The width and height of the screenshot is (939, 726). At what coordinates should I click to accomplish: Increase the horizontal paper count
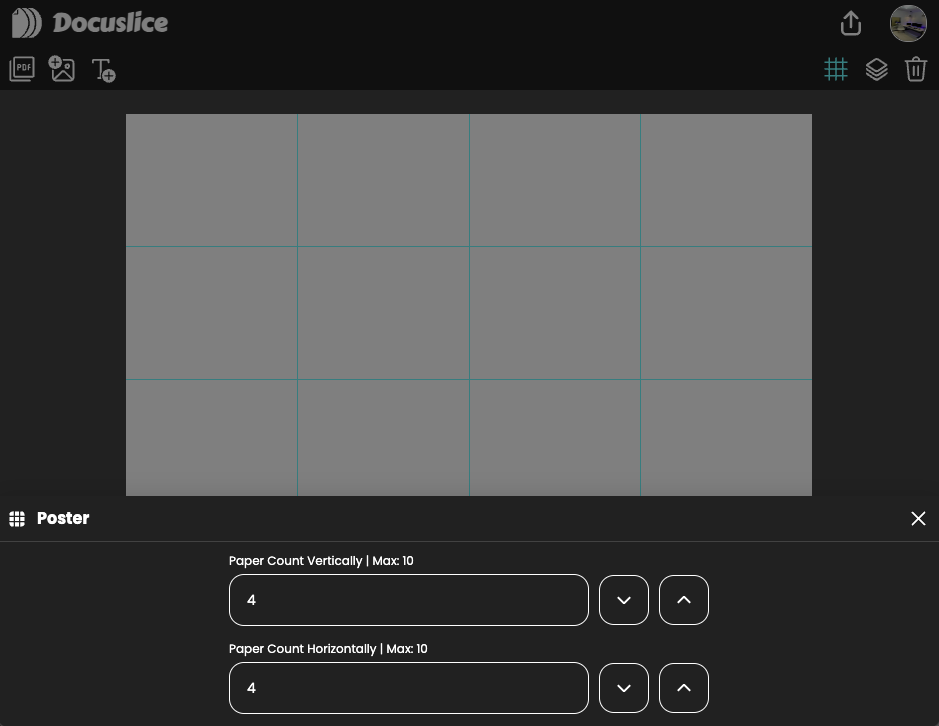684,688
